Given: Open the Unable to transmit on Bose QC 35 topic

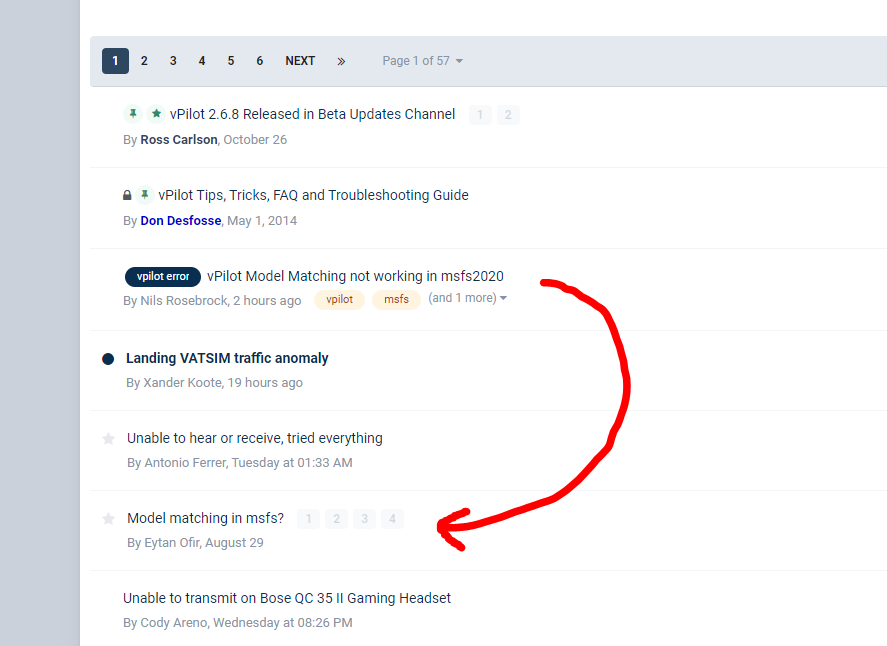Looking at the screenshot, I should point(287,598).
